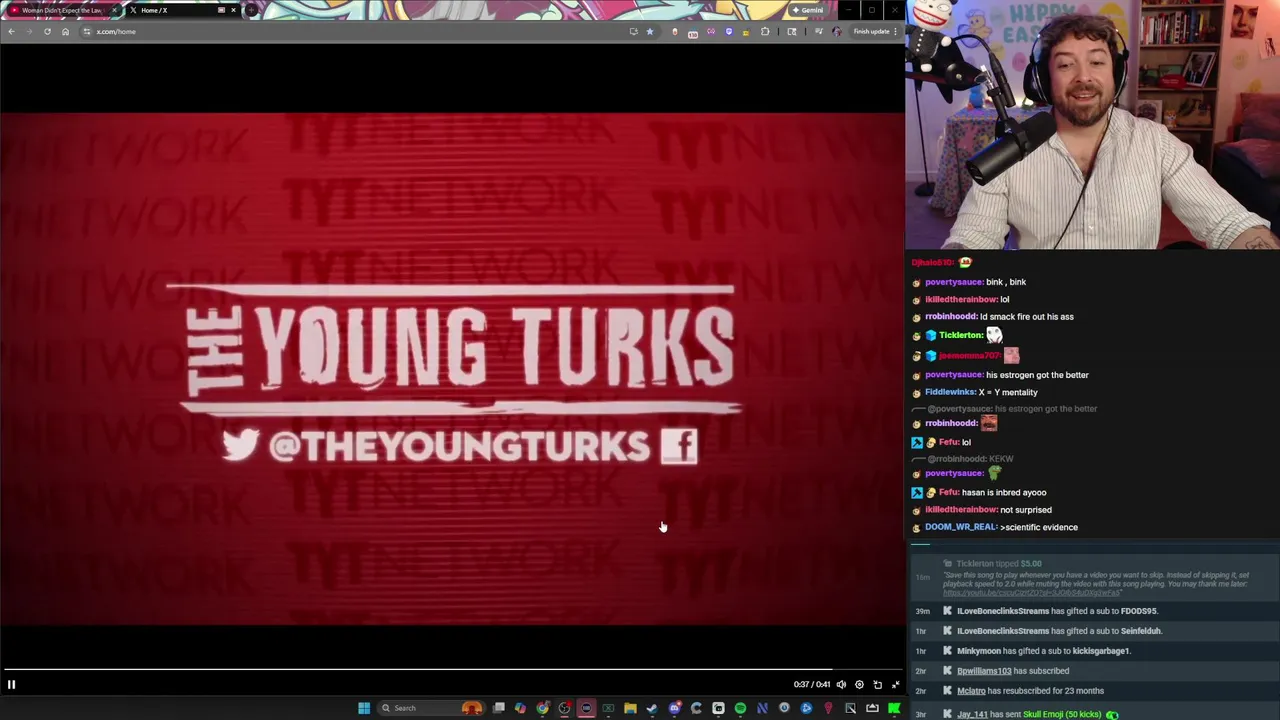
Task: Click robinhoodd's 'Id smack fire' message
Action: pos(1027,317)
